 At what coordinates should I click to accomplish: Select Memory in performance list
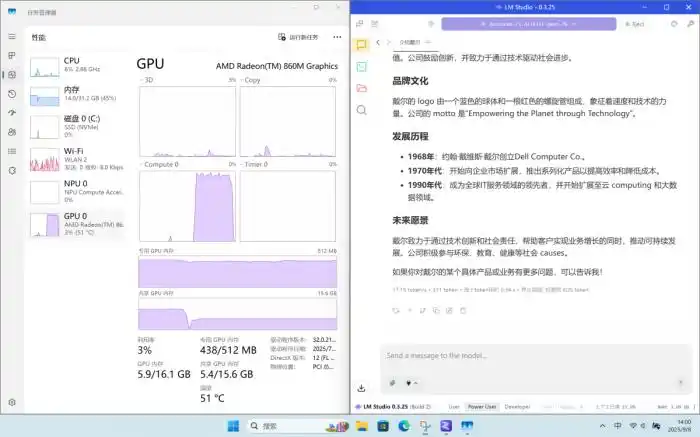coord(77,95)
